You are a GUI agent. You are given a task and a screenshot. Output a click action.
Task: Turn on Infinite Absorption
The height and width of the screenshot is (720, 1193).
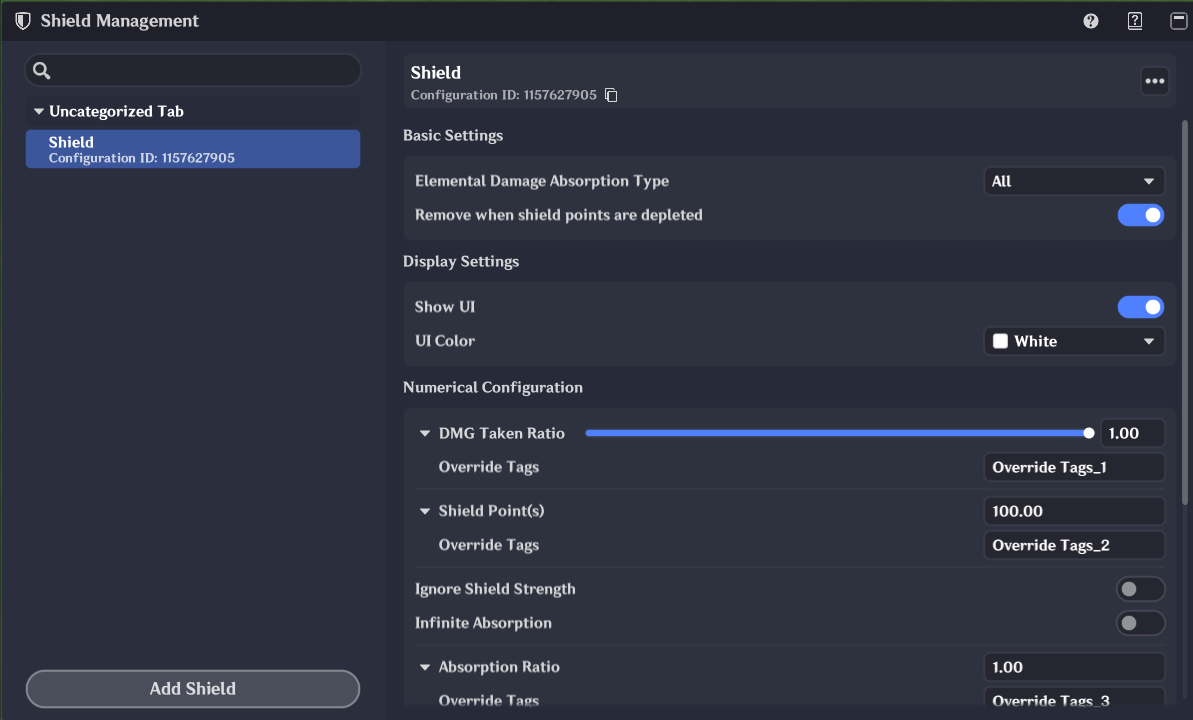pos(1141,623)
